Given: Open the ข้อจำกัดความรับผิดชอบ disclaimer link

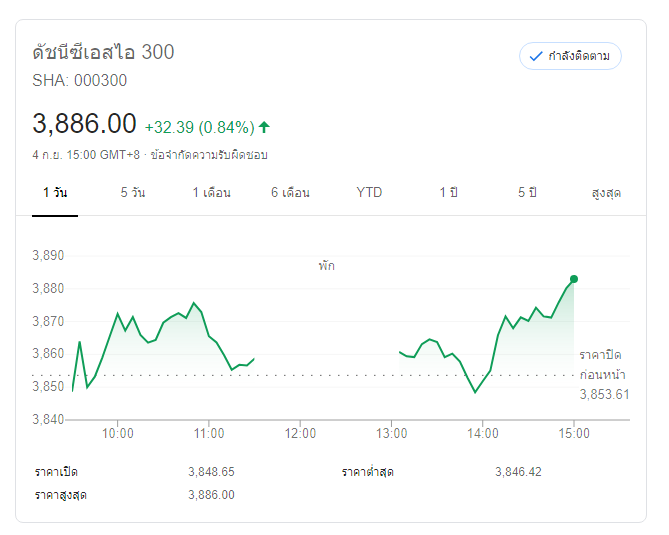Looking at the screenshot, I should click(x=210, y=155).
